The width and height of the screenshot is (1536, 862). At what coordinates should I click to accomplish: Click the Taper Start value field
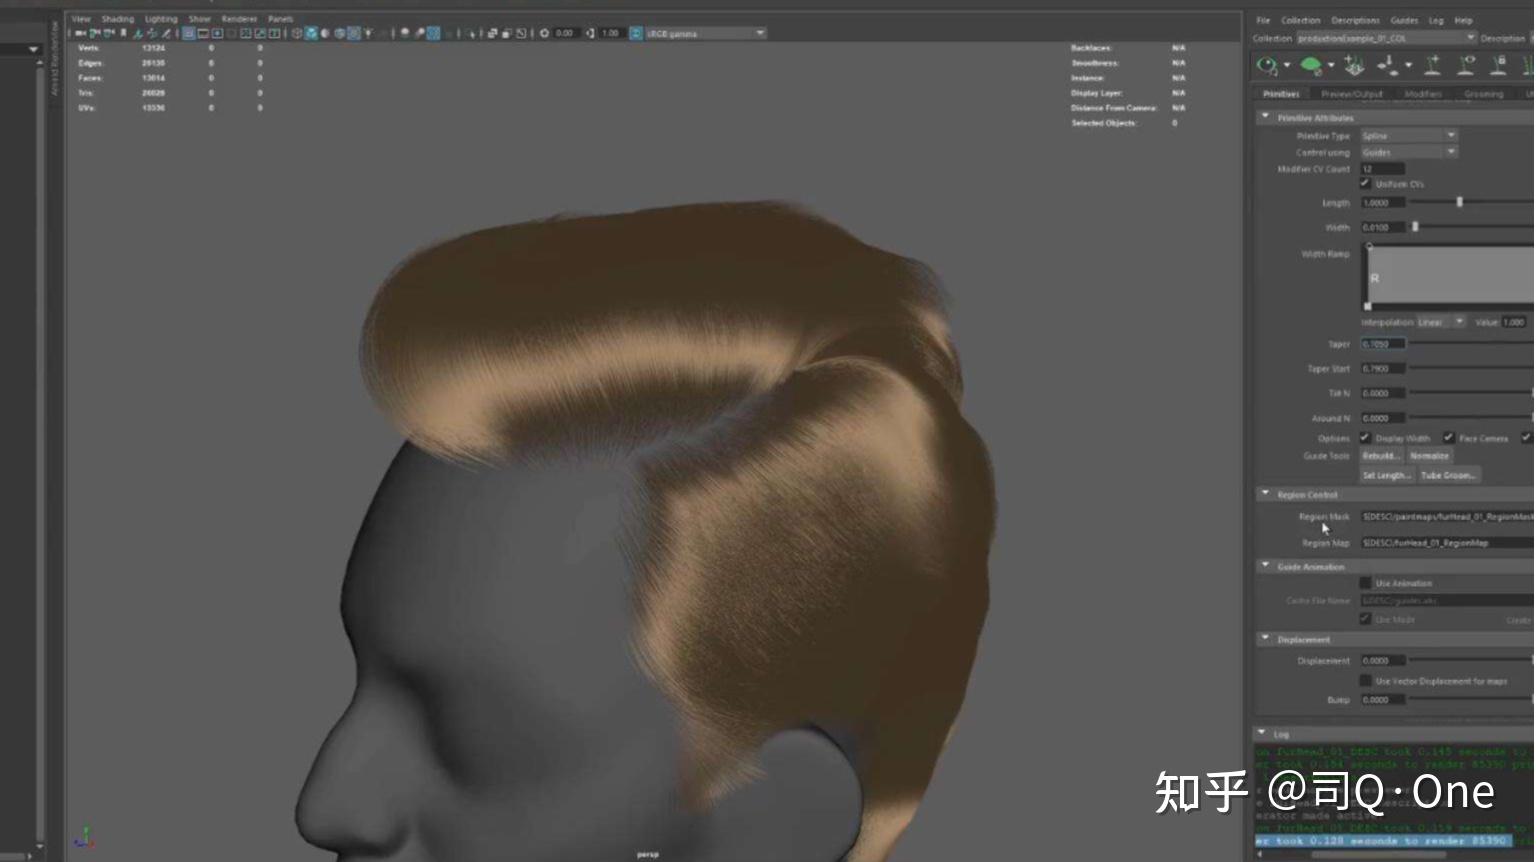click(1383, 369)
